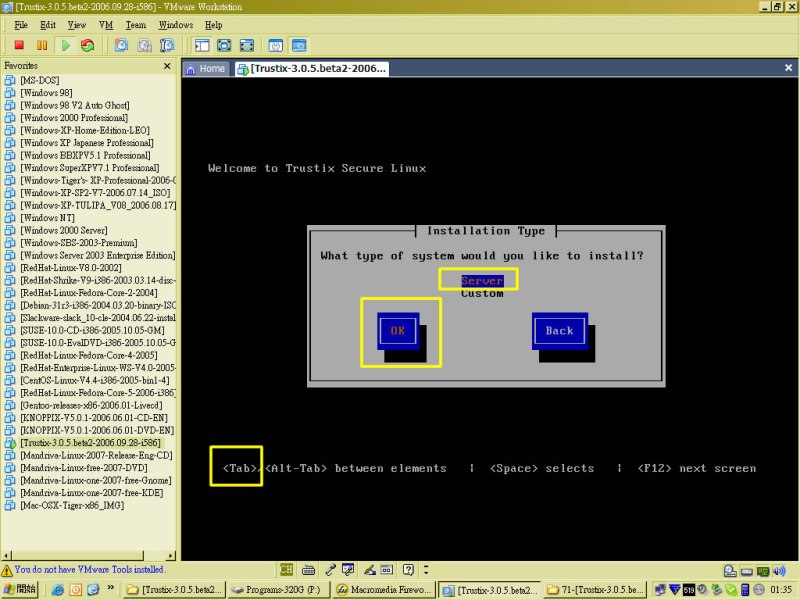
Task: Click the sound device status icon
Action: coord(779,570)
